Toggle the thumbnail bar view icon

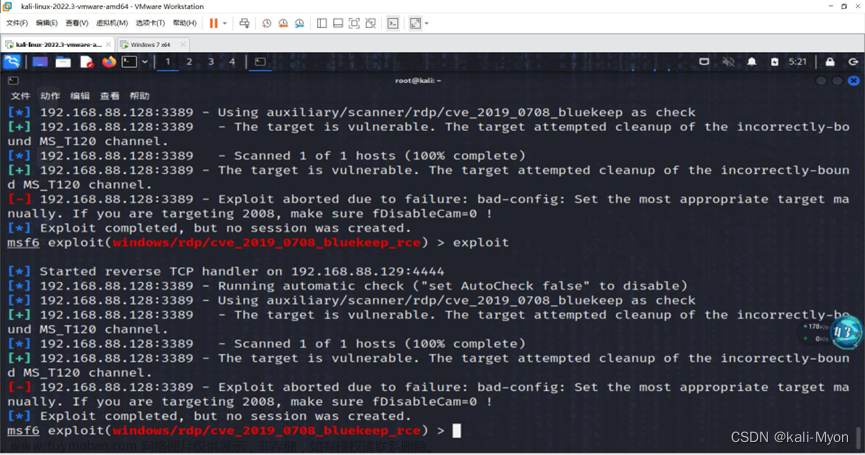338,23
